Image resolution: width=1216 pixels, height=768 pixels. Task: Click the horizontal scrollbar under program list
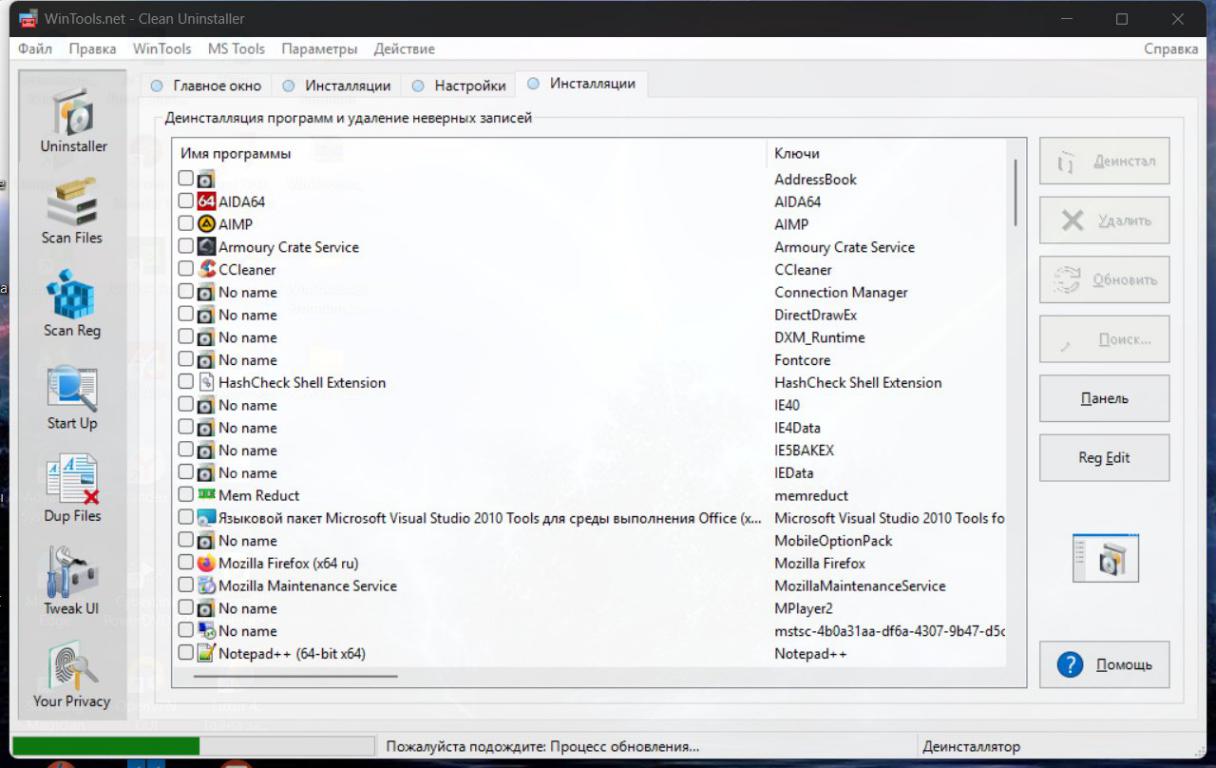296,676
